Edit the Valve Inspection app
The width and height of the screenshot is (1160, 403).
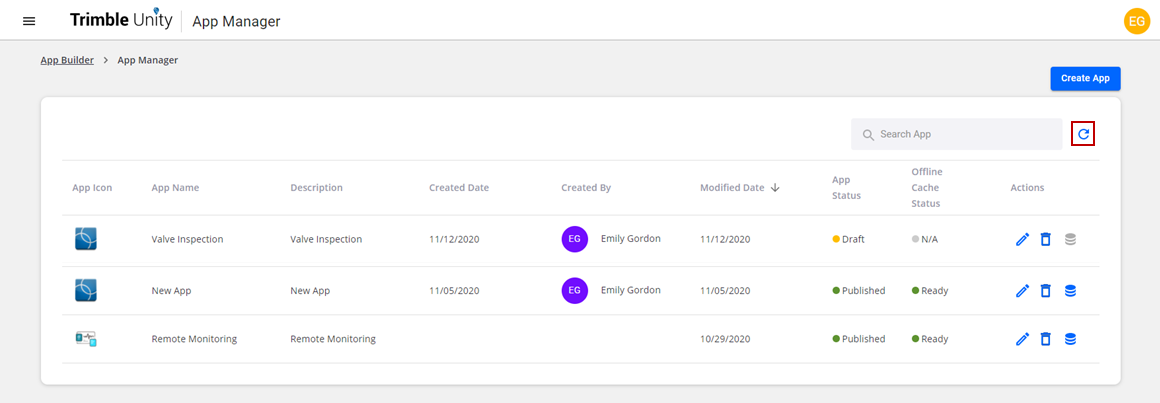click(1022, 240)
